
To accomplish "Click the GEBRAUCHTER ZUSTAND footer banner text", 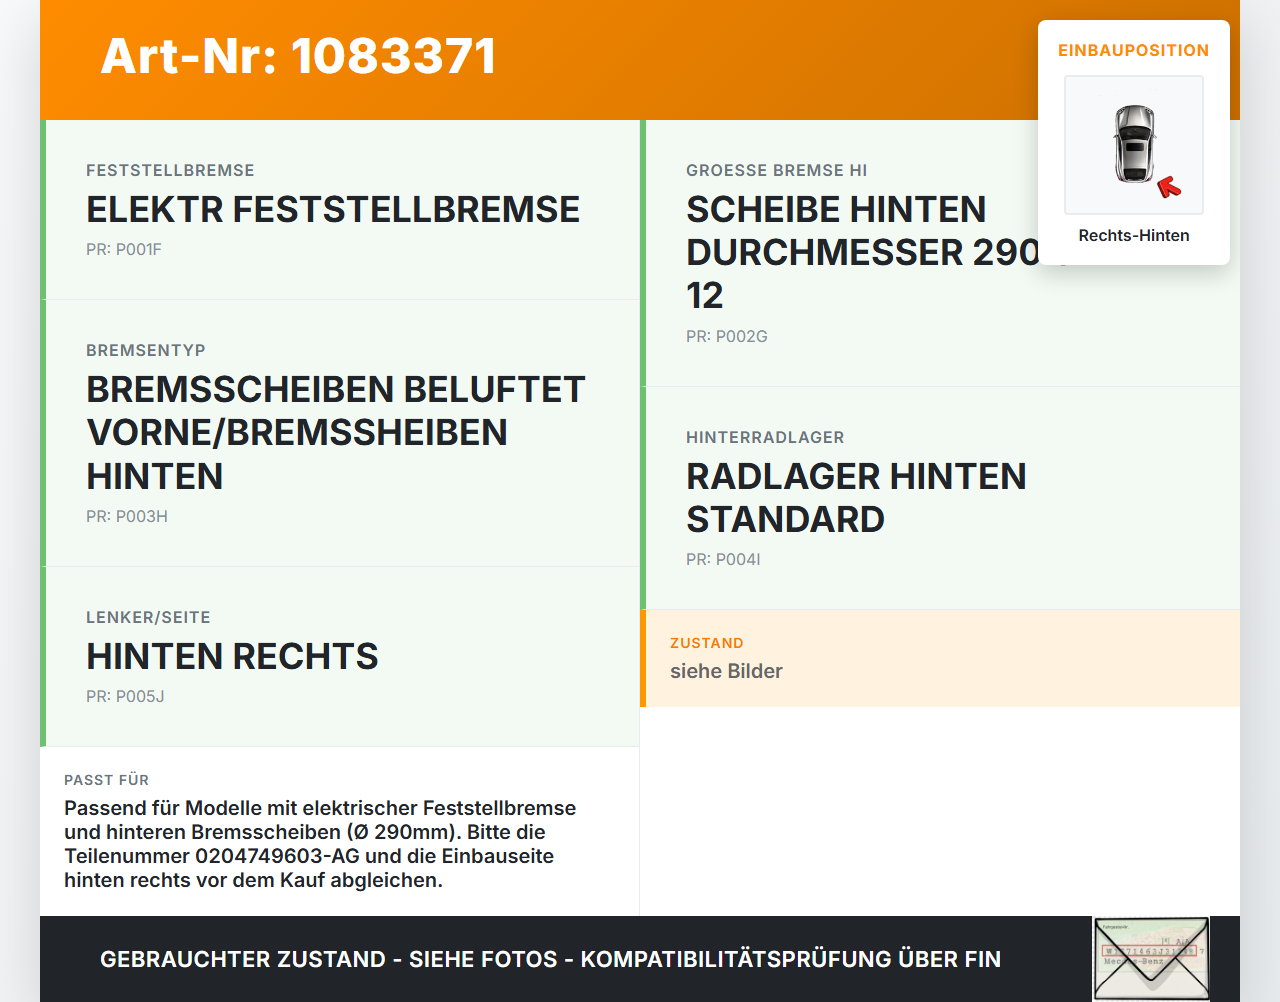I will pyautogui.click(x=550, y=959).
